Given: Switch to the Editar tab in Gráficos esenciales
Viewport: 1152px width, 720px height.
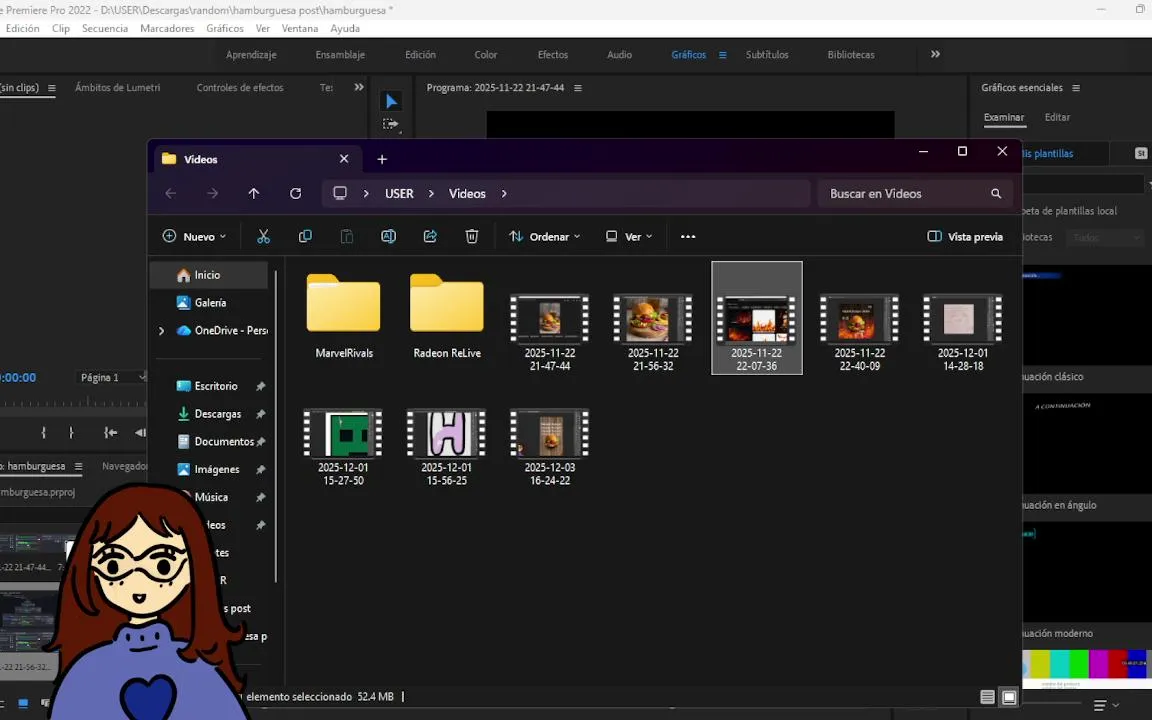Looking at the screenshot, I should 1057,118.
